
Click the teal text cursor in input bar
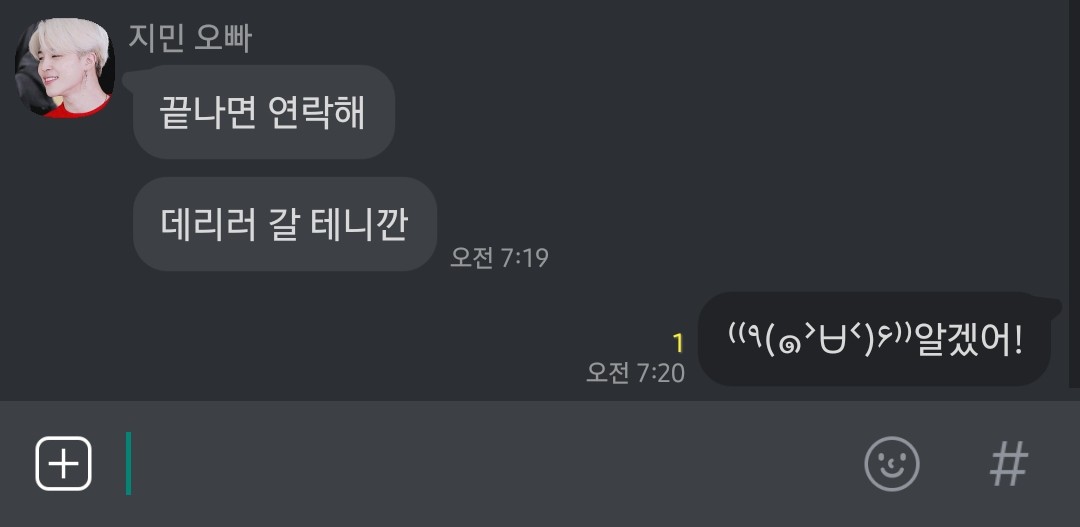point(128,463)
